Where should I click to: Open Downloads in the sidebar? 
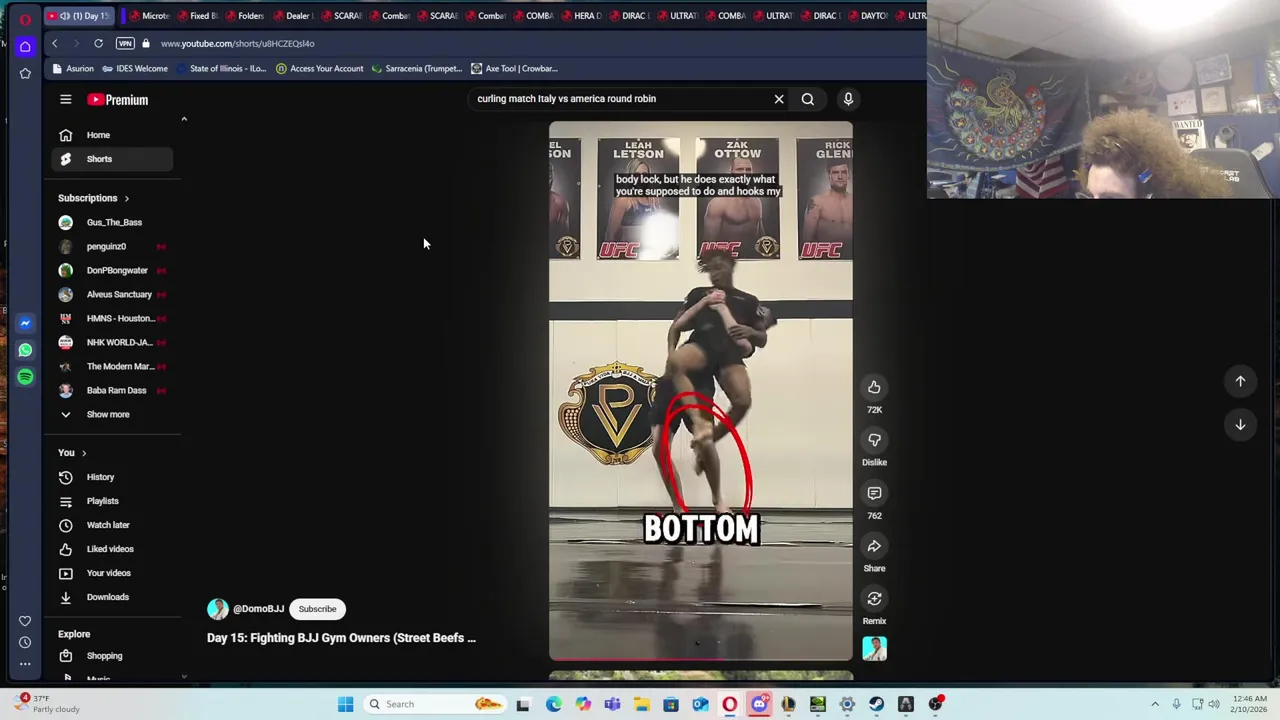pos(111,597)
